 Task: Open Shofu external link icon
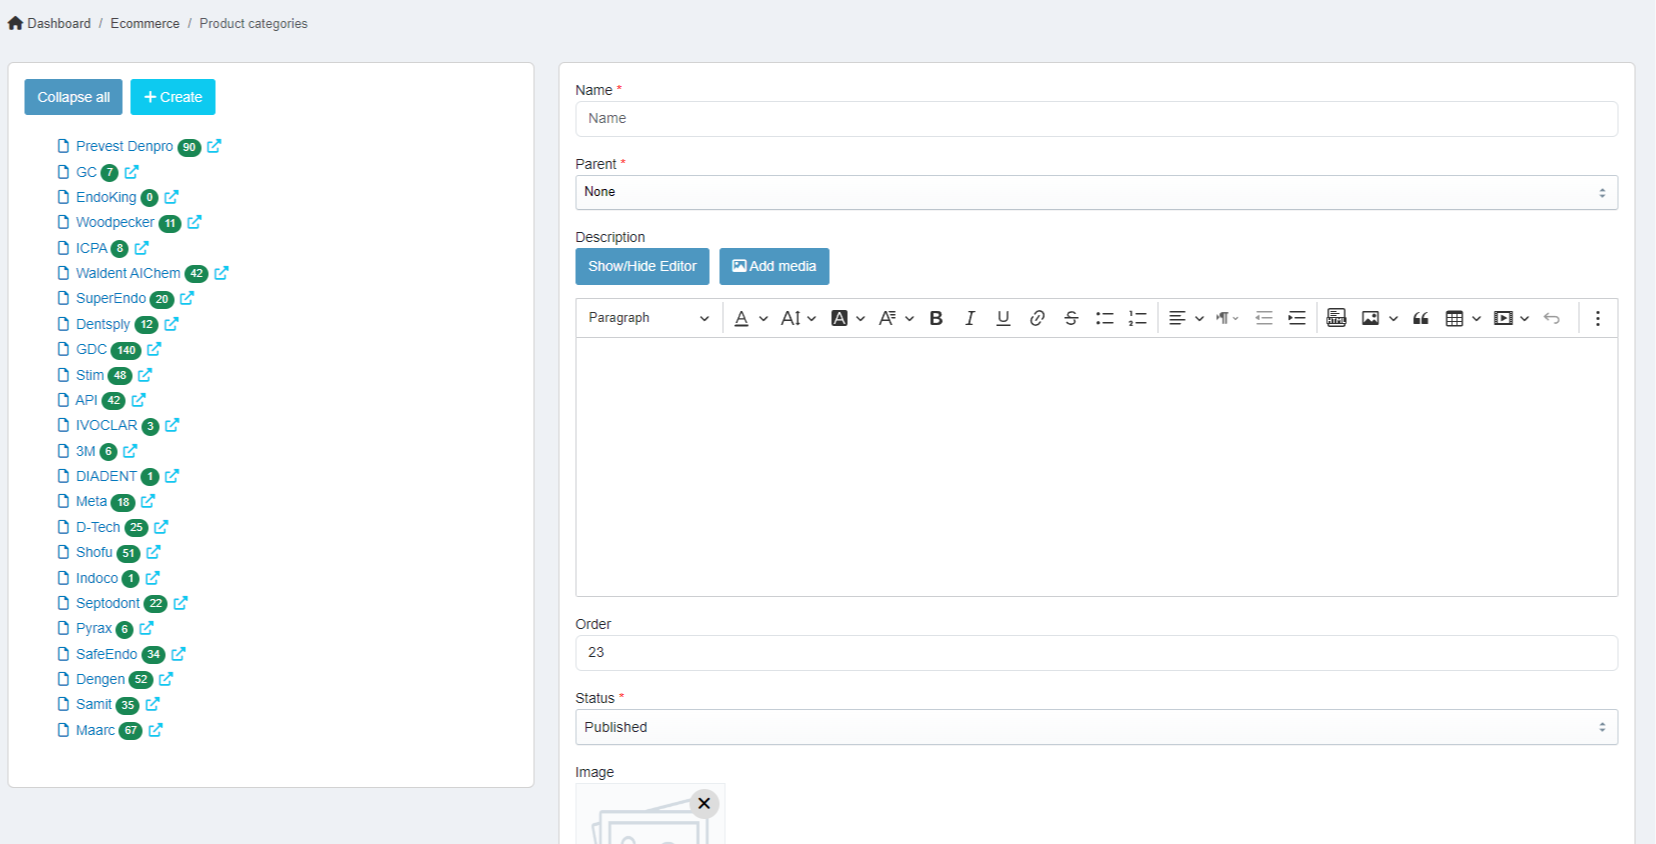tap(153, 552)
